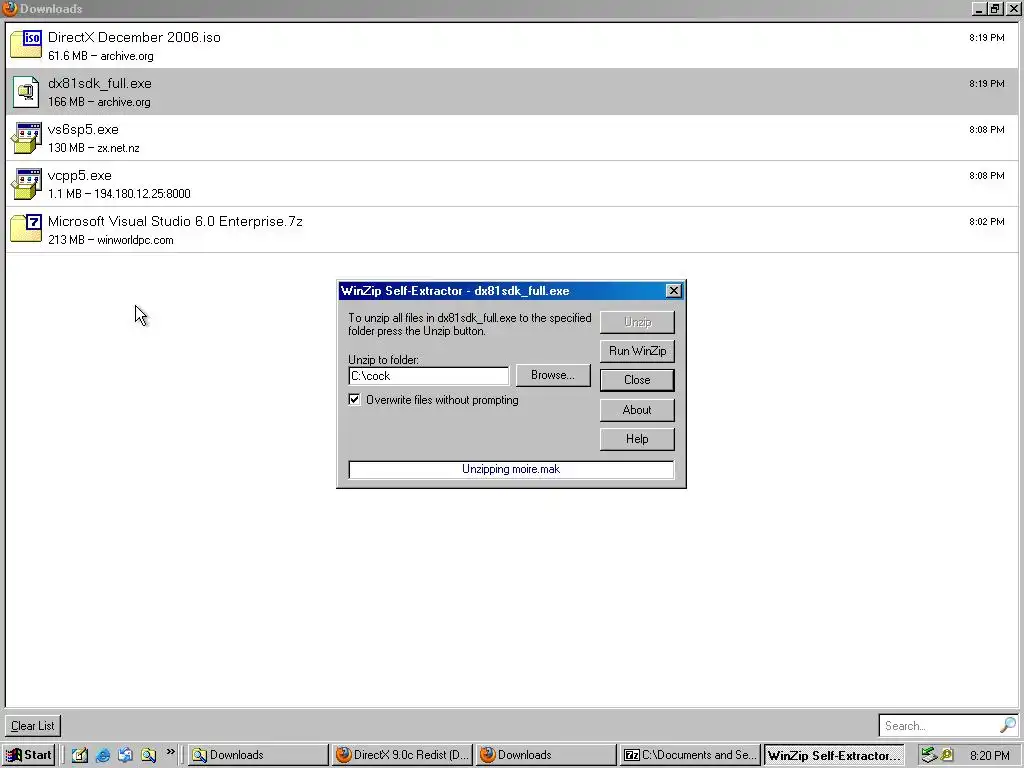Launch Internet Explorer from quick launch
Viewport: 1024px width, 768px height.
[103, 755]
